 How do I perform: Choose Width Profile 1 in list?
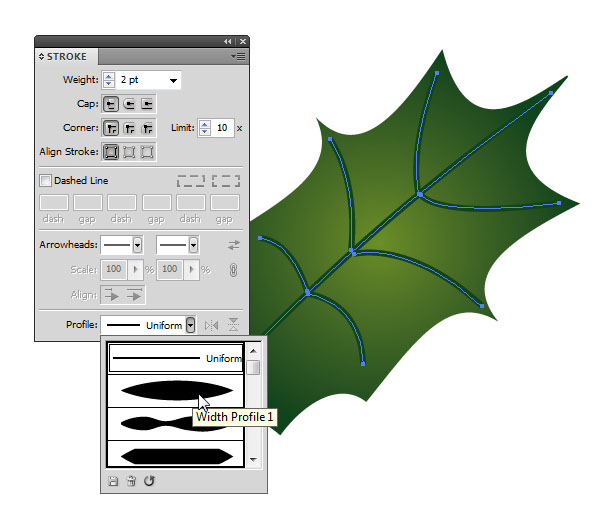[176, 391]
